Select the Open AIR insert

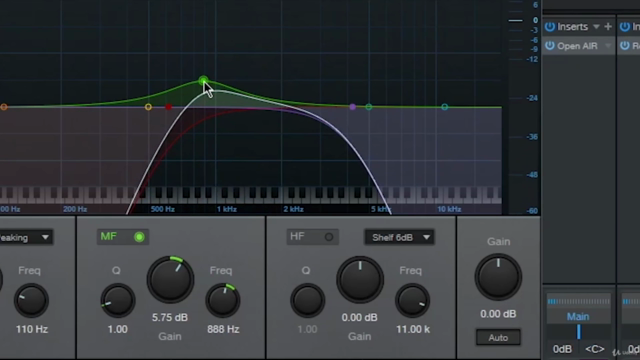tap(577, 46)
